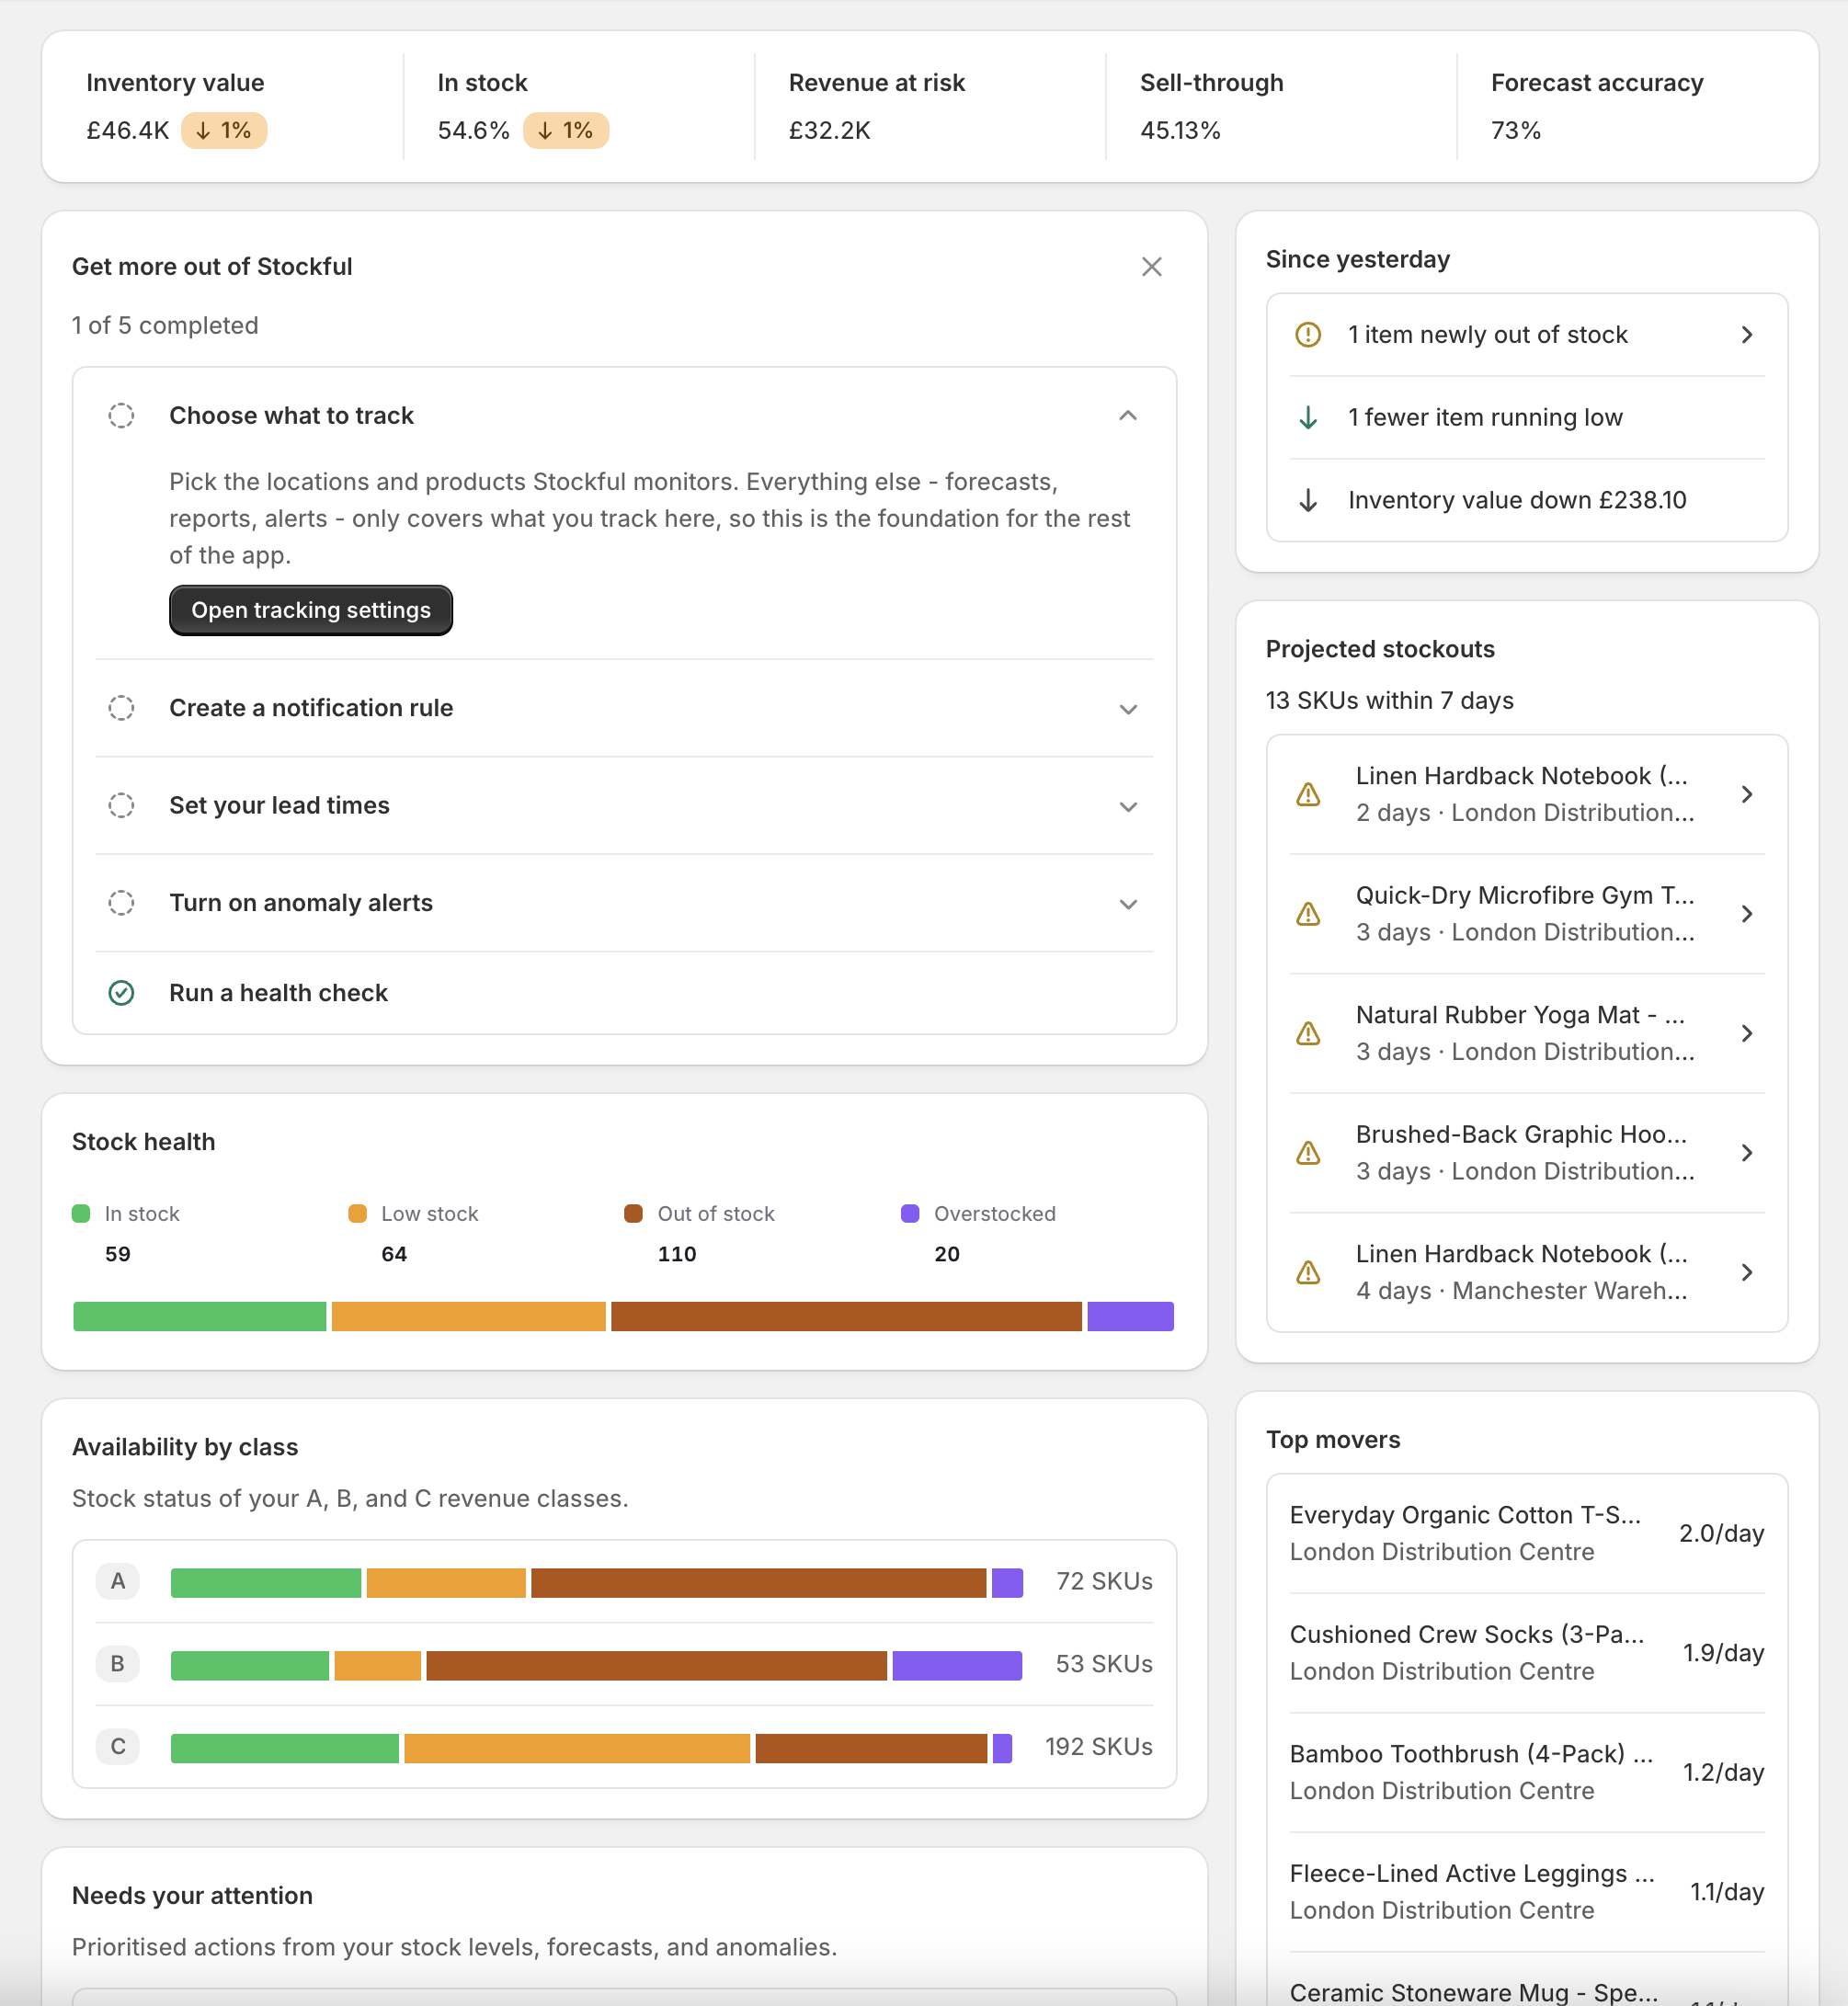Expand the Create a notification rule step

(1128, 709)
